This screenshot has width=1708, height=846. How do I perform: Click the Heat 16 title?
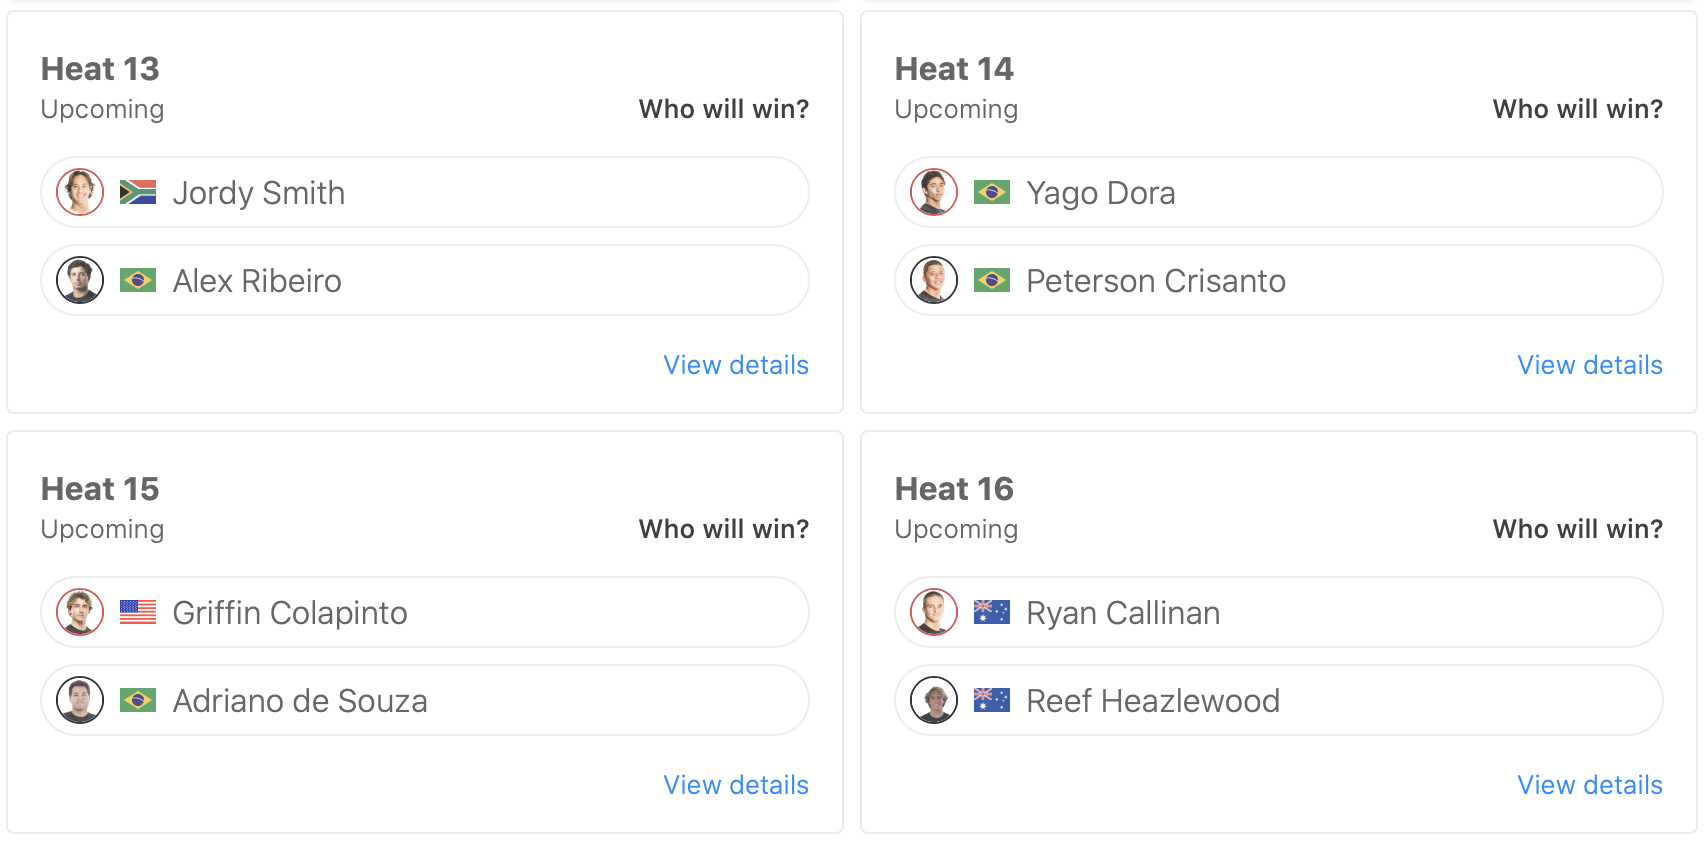[x=954, y=489]
